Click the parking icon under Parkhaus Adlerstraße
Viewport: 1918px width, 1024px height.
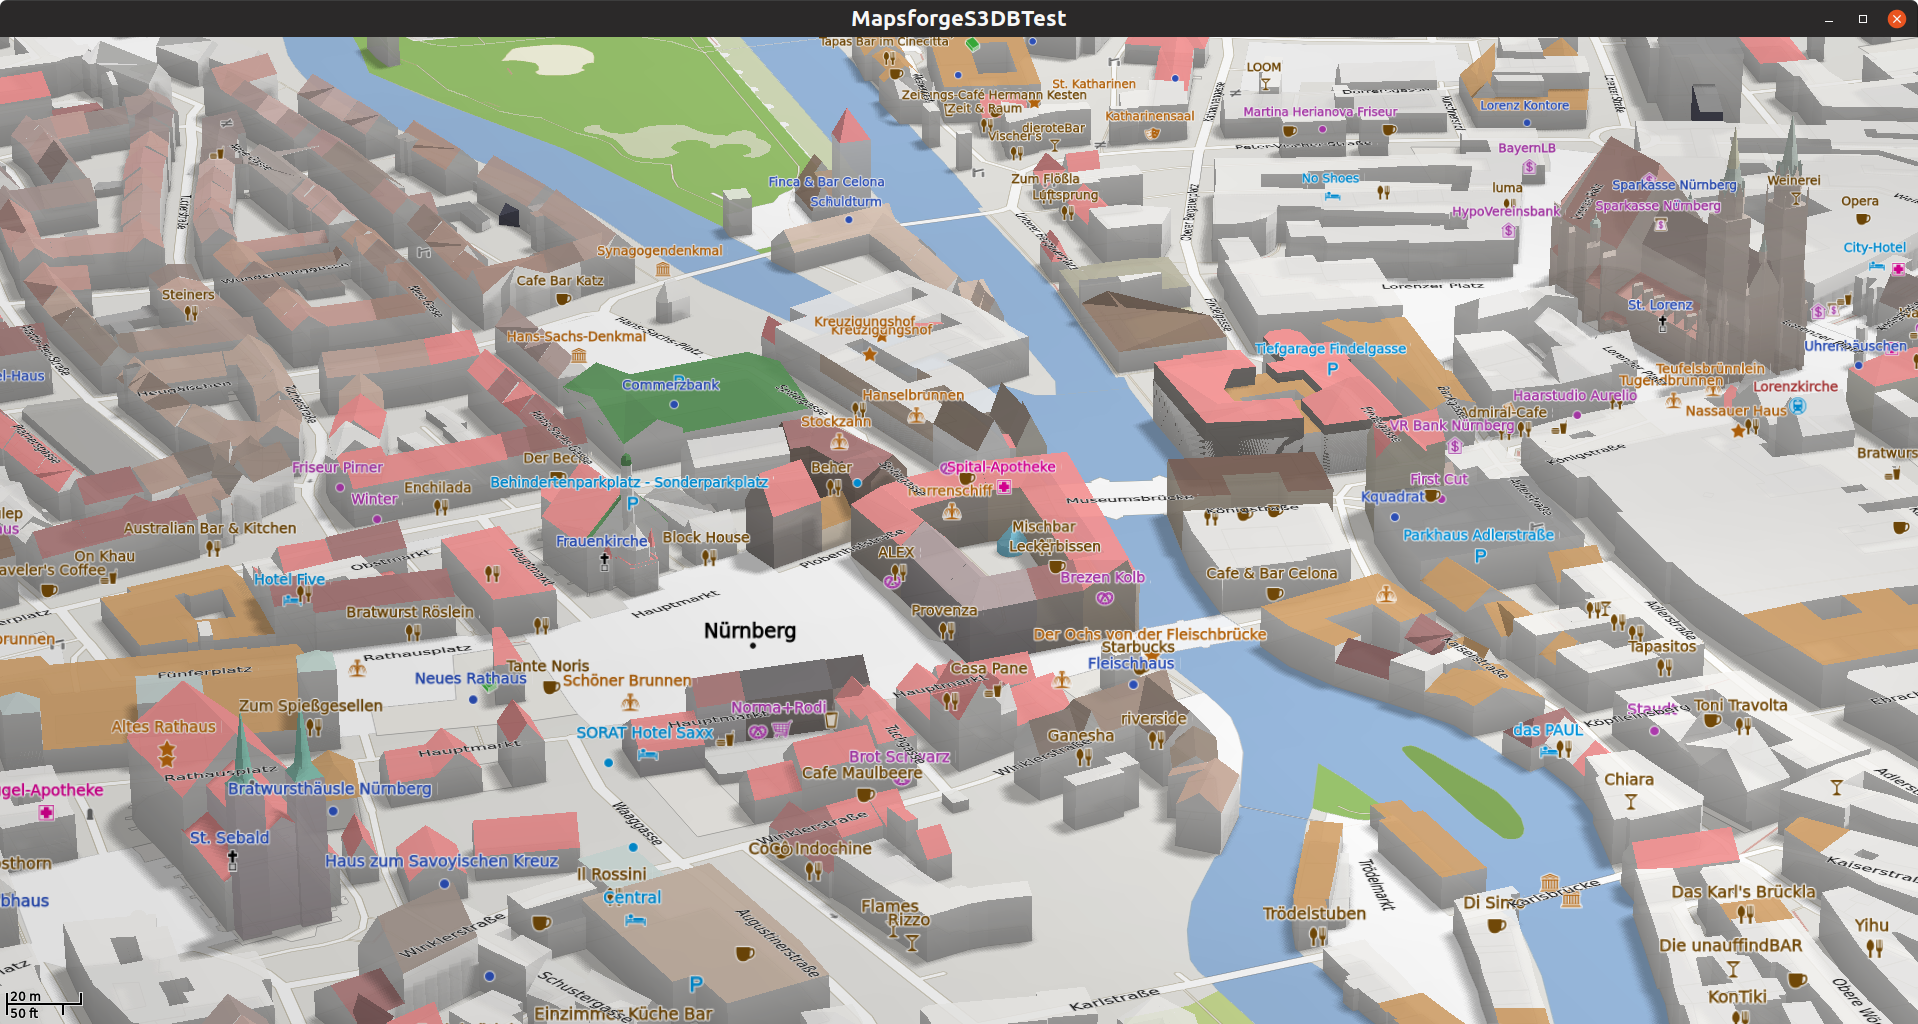(x=1480, y=556)
